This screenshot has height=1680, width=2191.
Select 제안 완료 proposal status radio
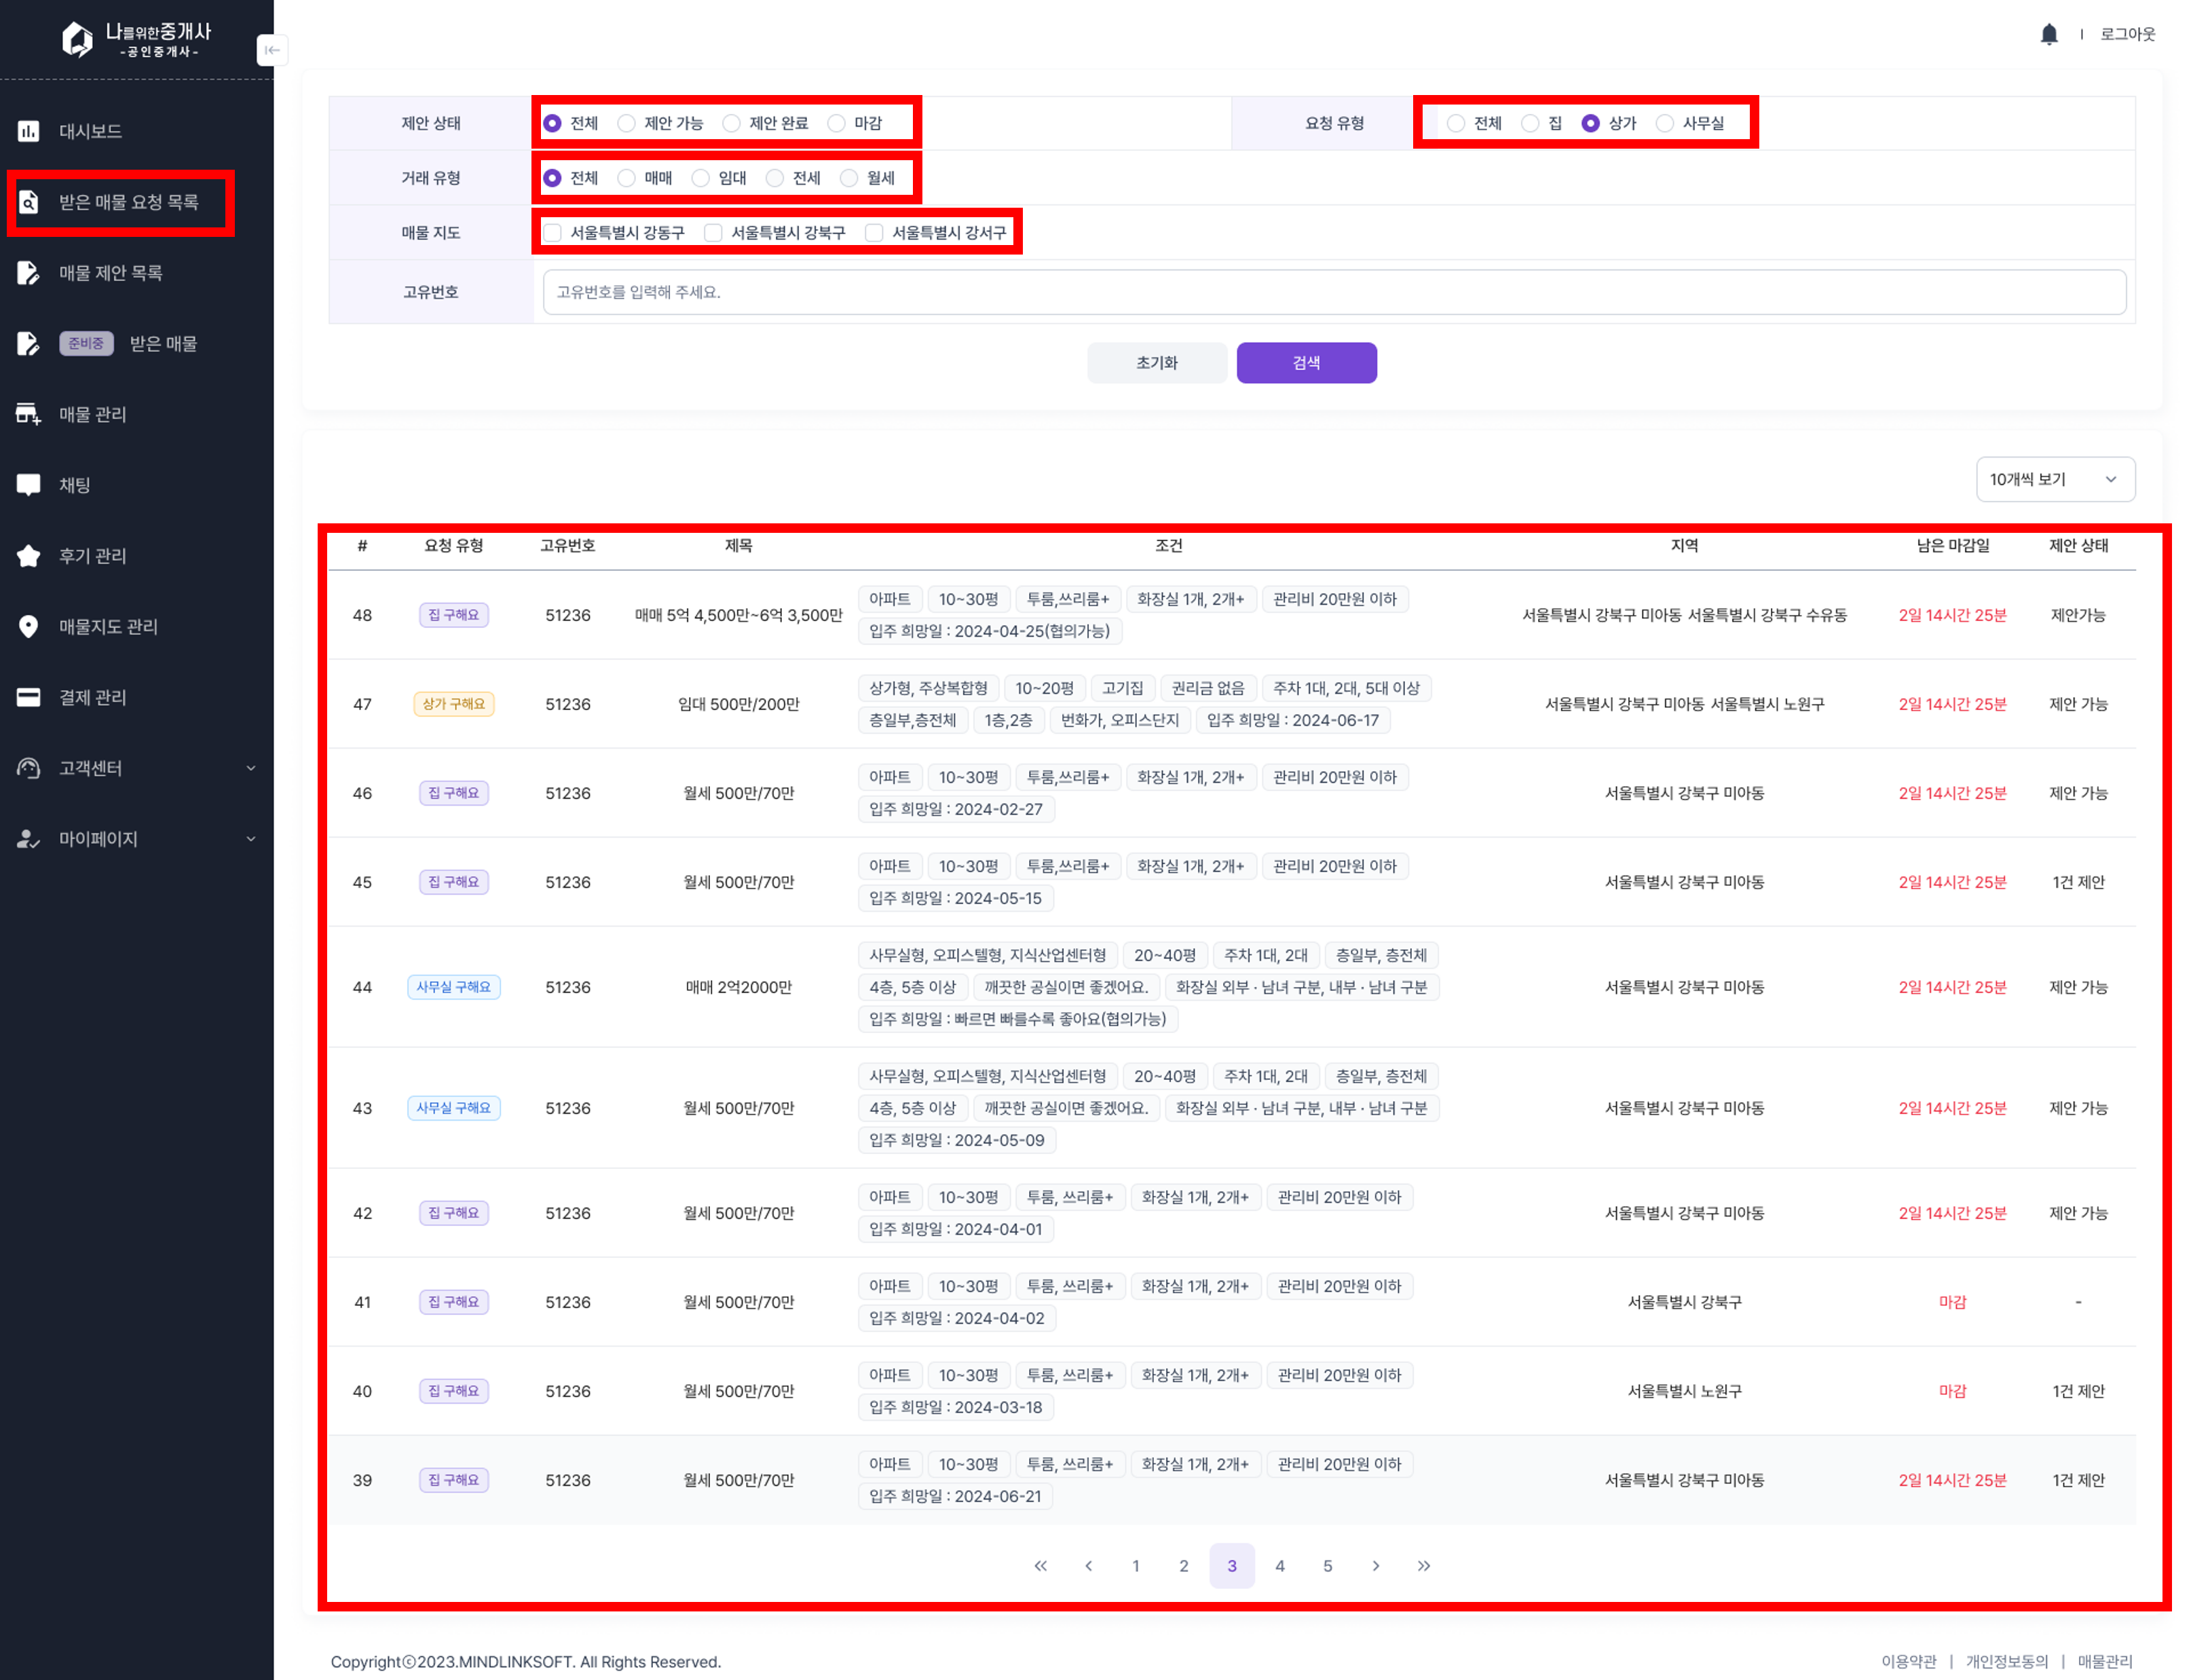732,123
